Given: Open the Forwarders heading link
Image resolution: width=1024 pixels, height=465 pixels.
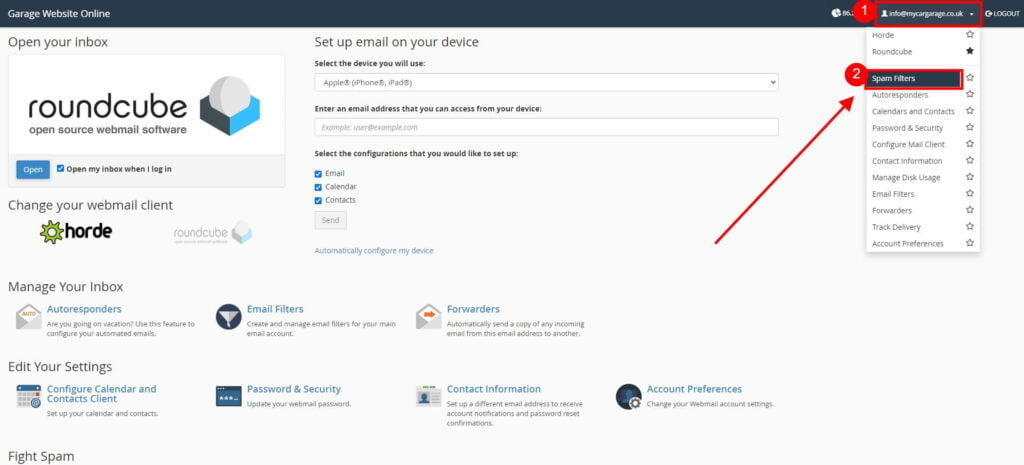Looking at the screenshot, I should click(473, 309).
